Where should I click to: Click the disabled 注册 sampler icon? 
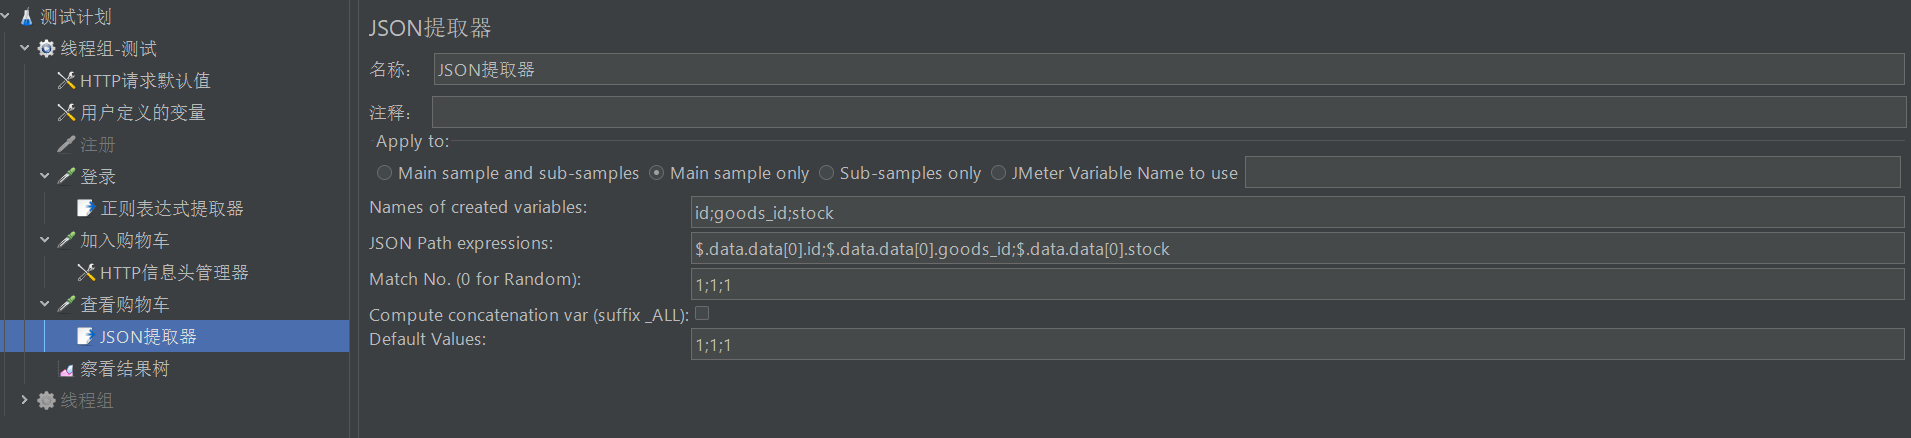coord(66,144)
